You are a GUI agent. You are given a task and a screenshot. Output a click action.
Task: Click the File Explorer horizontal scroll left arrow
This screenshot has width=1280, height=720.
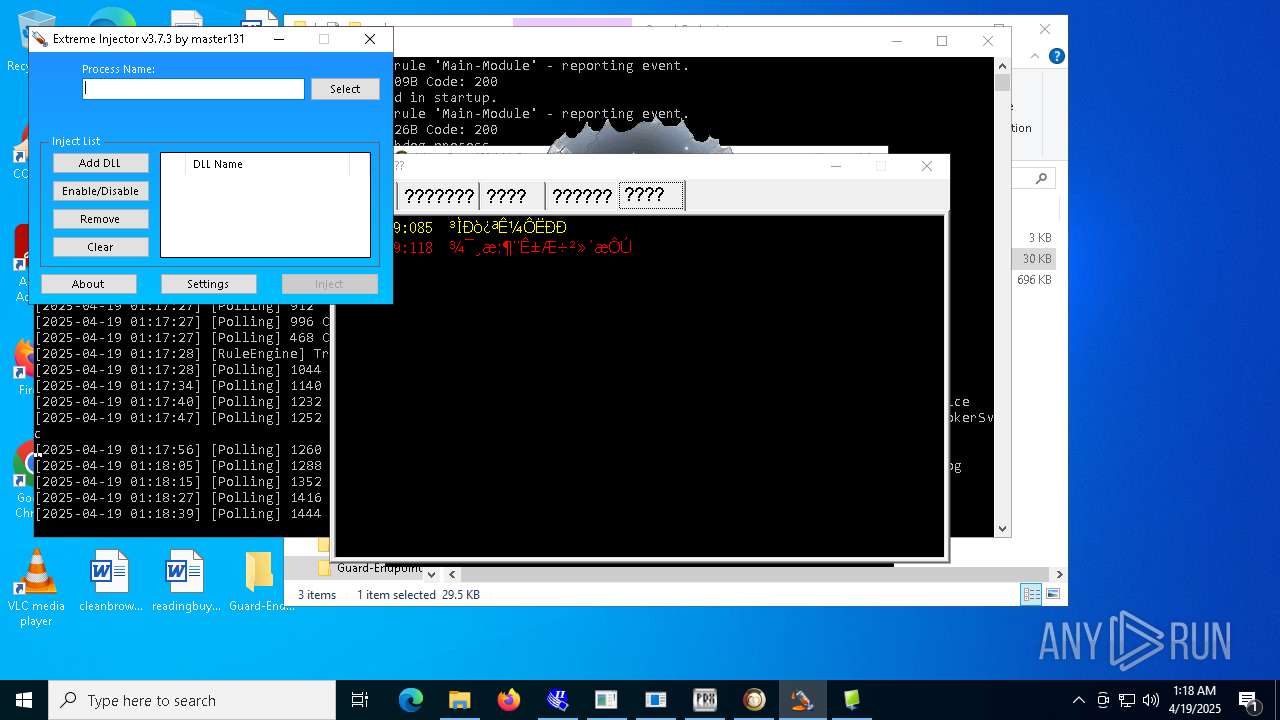pyautogui.click(x=452, y=575)
